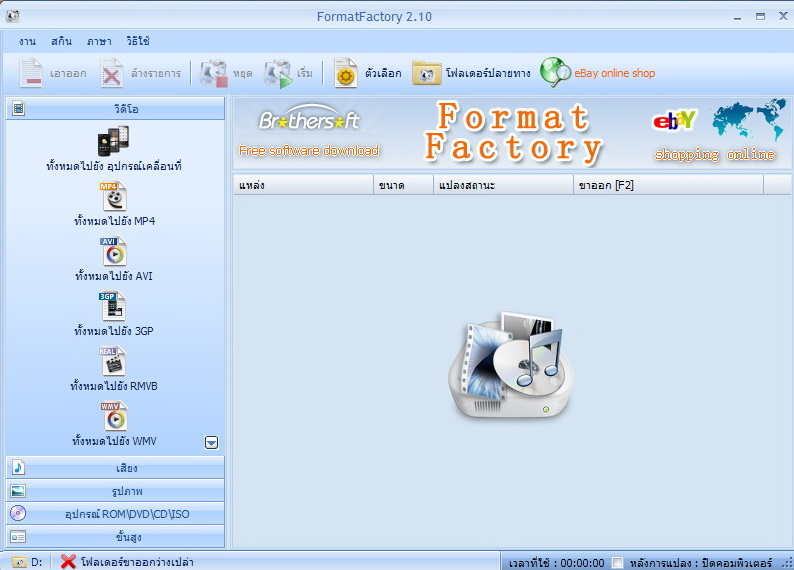
Task: Open the Language (ภาษา) menu
Action: (x=99, y=42)
